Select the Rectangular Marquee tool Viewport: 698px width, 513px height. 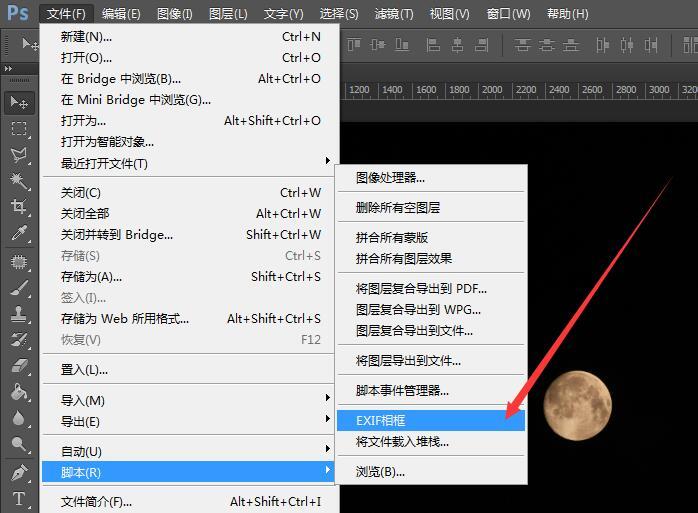tap(19, 129)
